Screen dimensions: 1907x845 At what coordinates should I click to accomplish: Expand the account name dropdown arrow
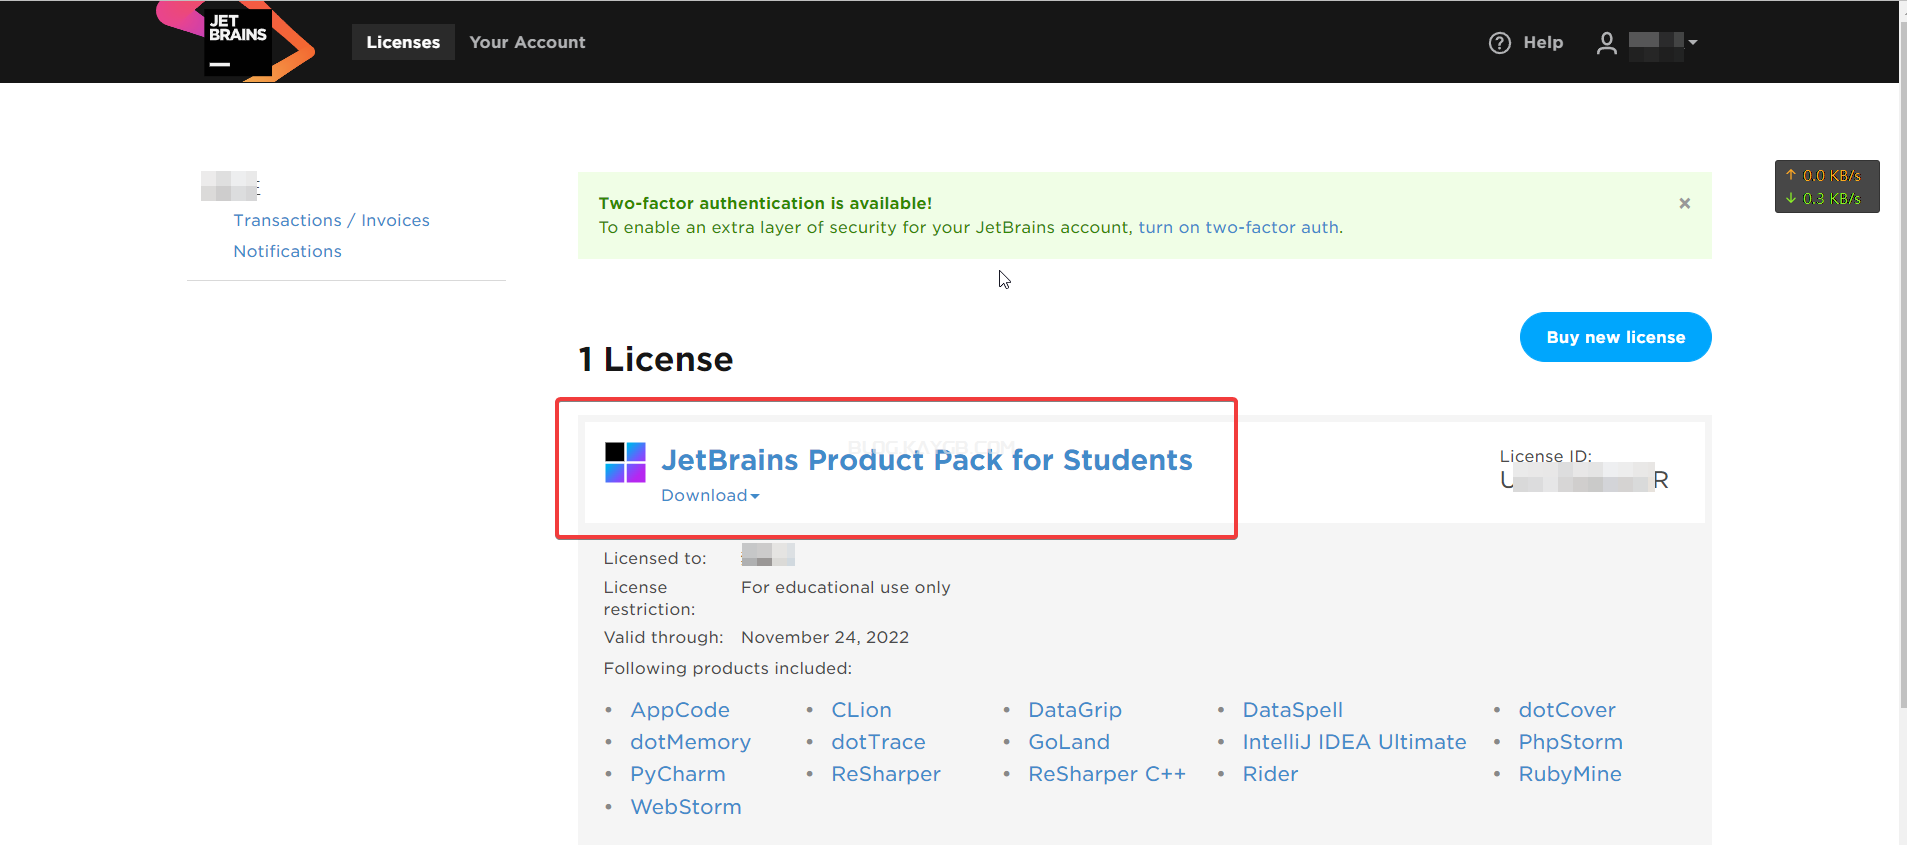coord(1692,42)
